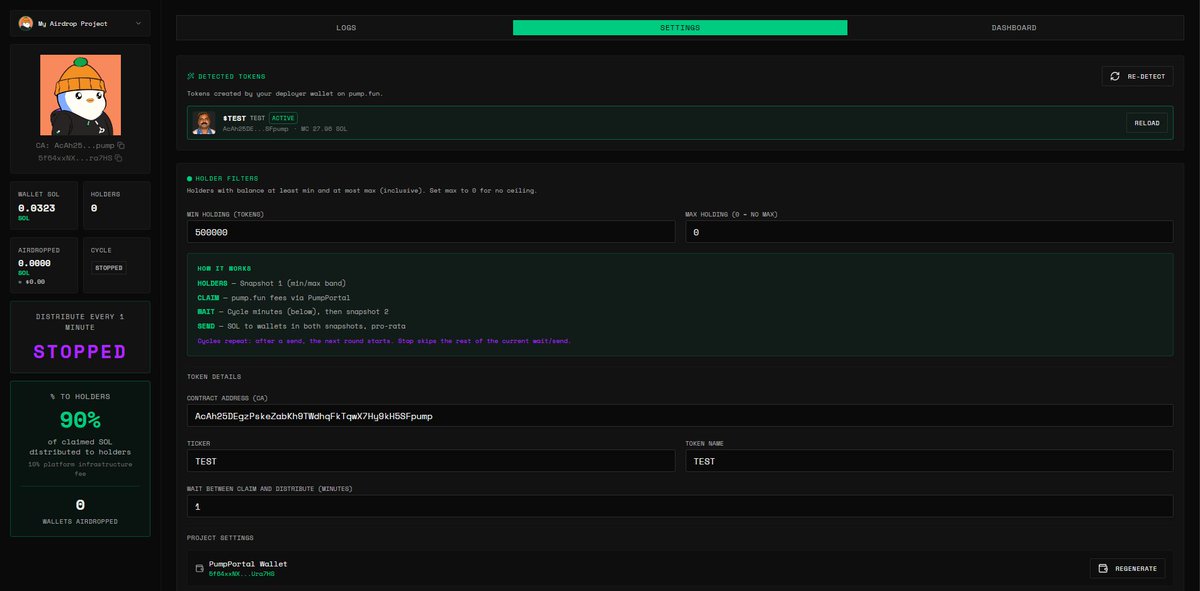This screenshot has width=1200, height=591.
Task: Click the Wallets Airdropped count of 0
Action: pos(80,505)
